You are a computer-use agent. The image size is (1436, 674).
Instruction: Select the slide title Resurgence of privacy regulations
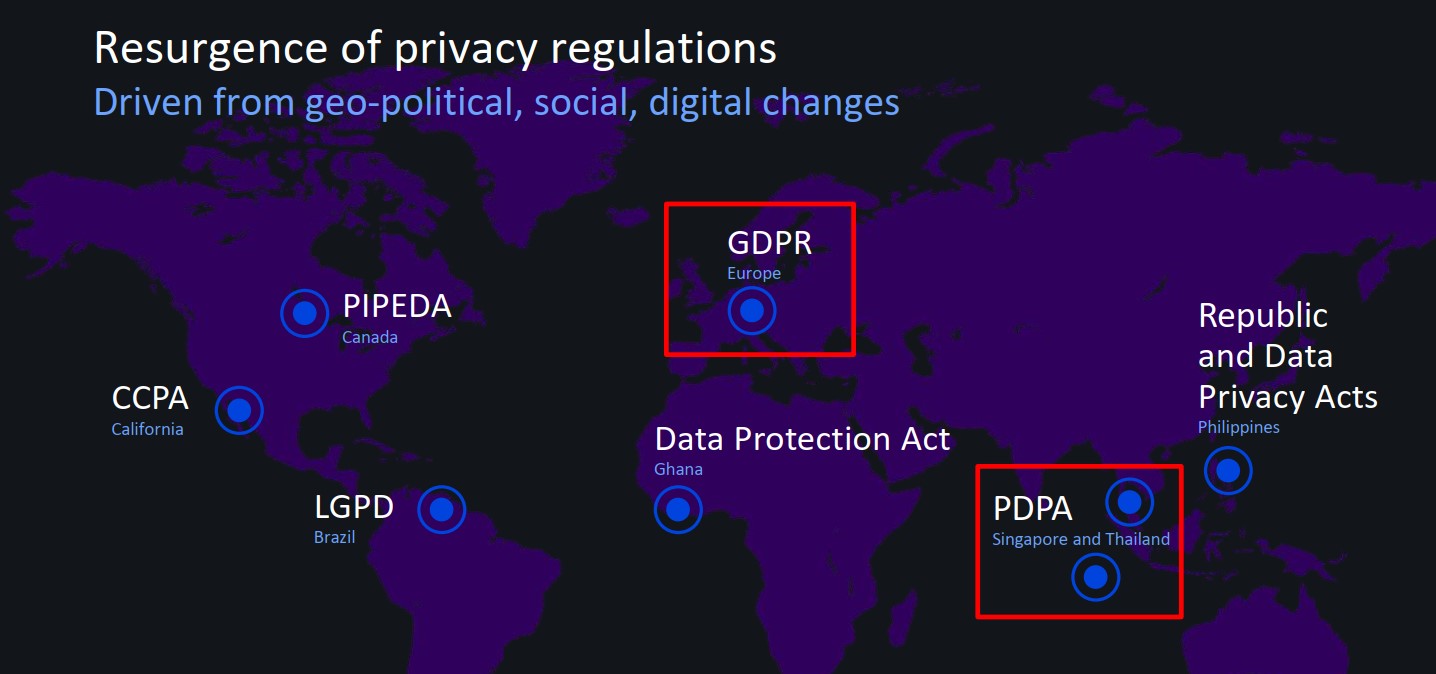435,48
